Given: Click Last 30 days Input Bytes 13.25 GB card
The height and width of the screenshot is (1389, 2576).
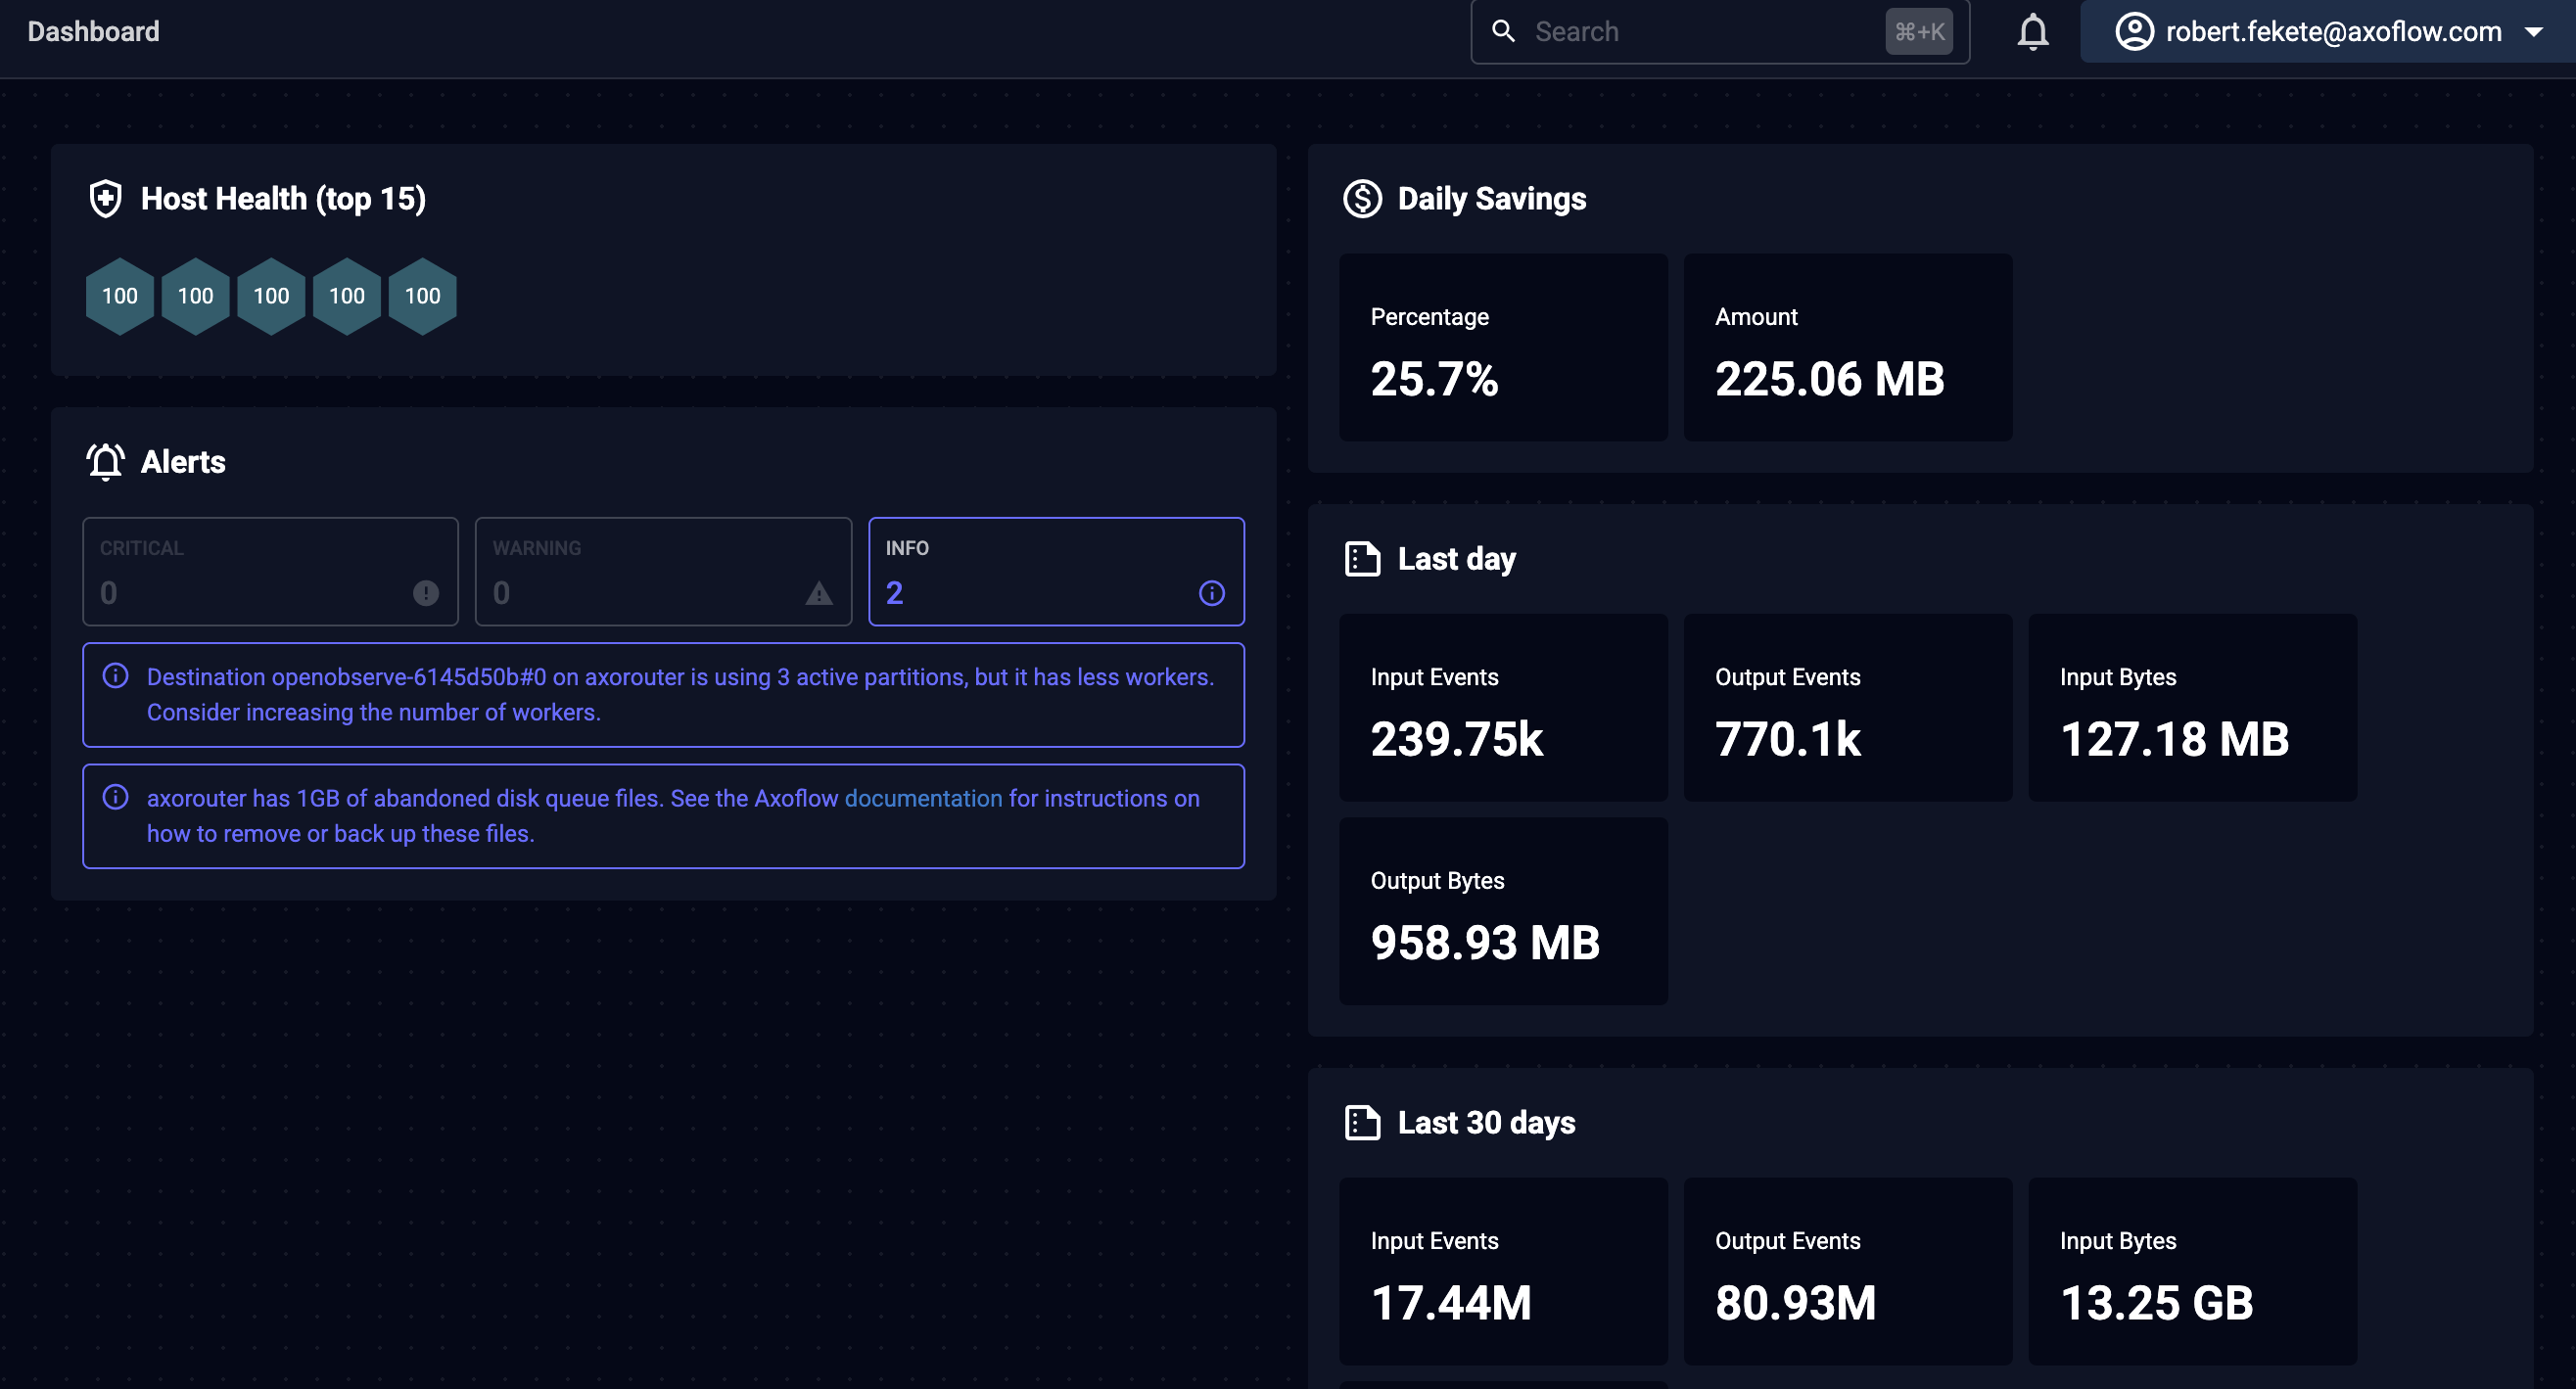Looking at the screenshot, I should 2192,1271.
